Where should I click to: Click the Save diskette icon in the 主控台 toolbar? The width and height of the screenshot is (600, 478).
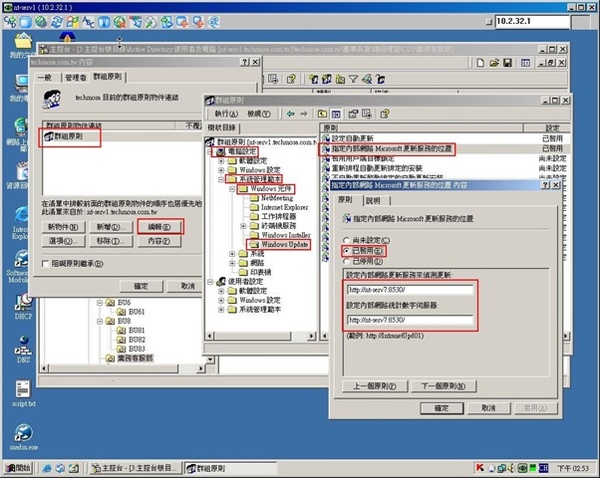(507, 63)
